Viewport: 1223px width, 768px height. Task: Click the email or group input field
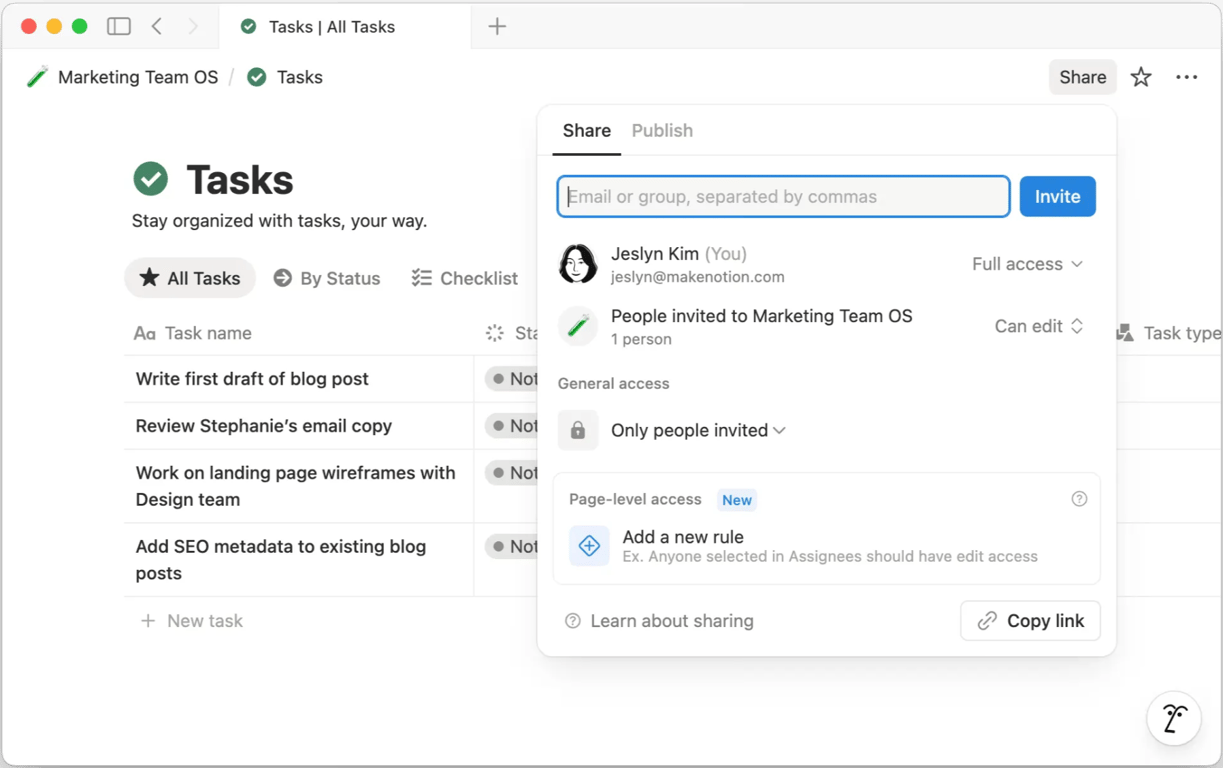pyautogui.click(x=783, y=197)
